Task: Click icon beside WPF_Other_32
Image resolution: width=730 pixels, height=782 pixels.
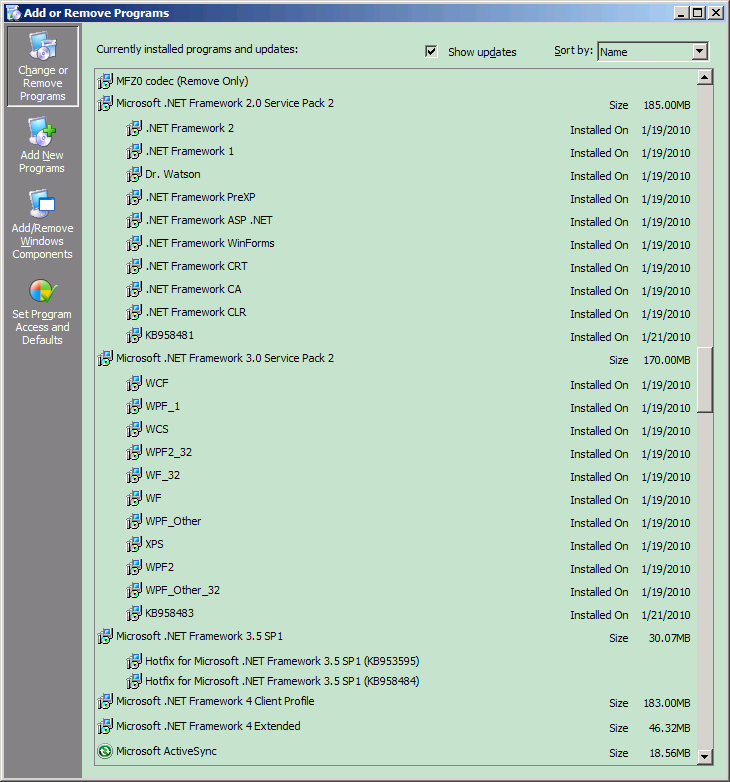Action: 134,590
